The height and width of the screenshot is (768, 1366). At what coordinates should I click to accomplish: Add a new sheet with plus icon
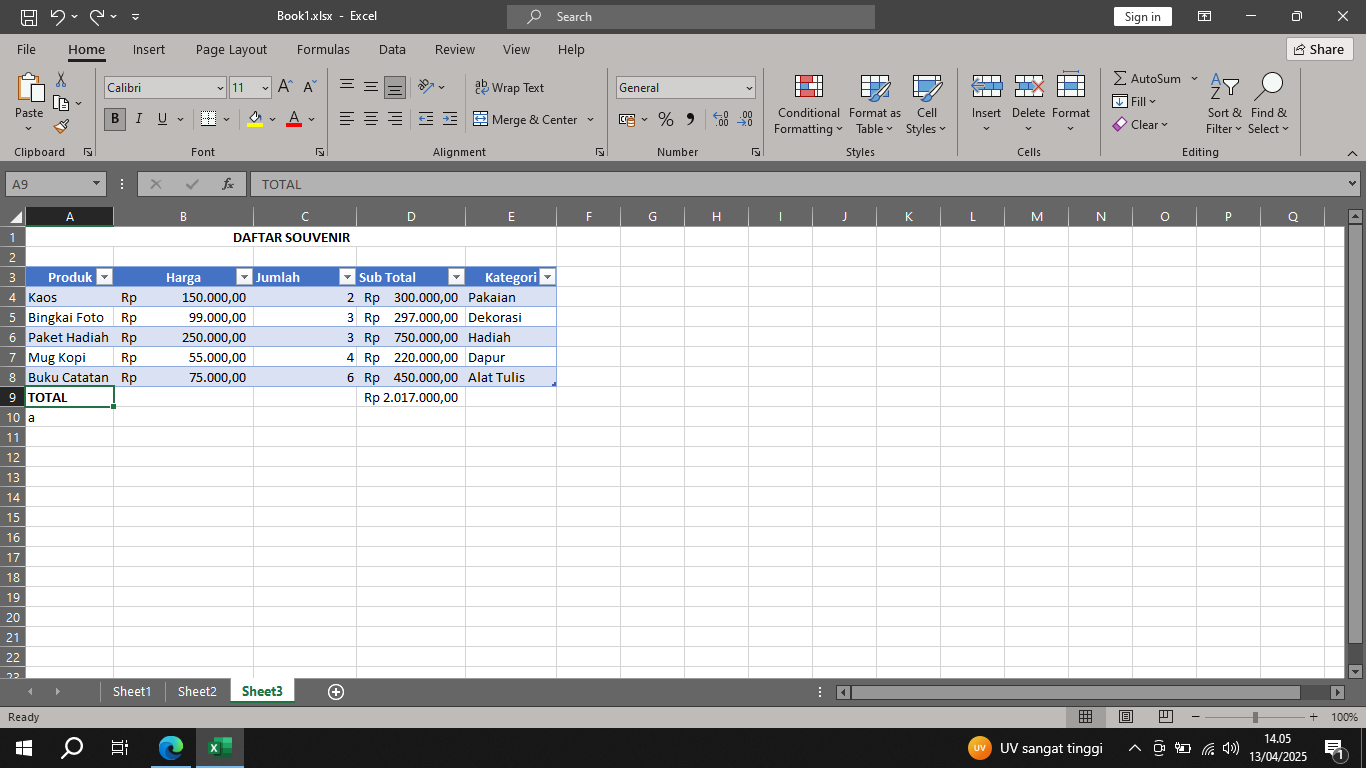click(x=336, y=692)
